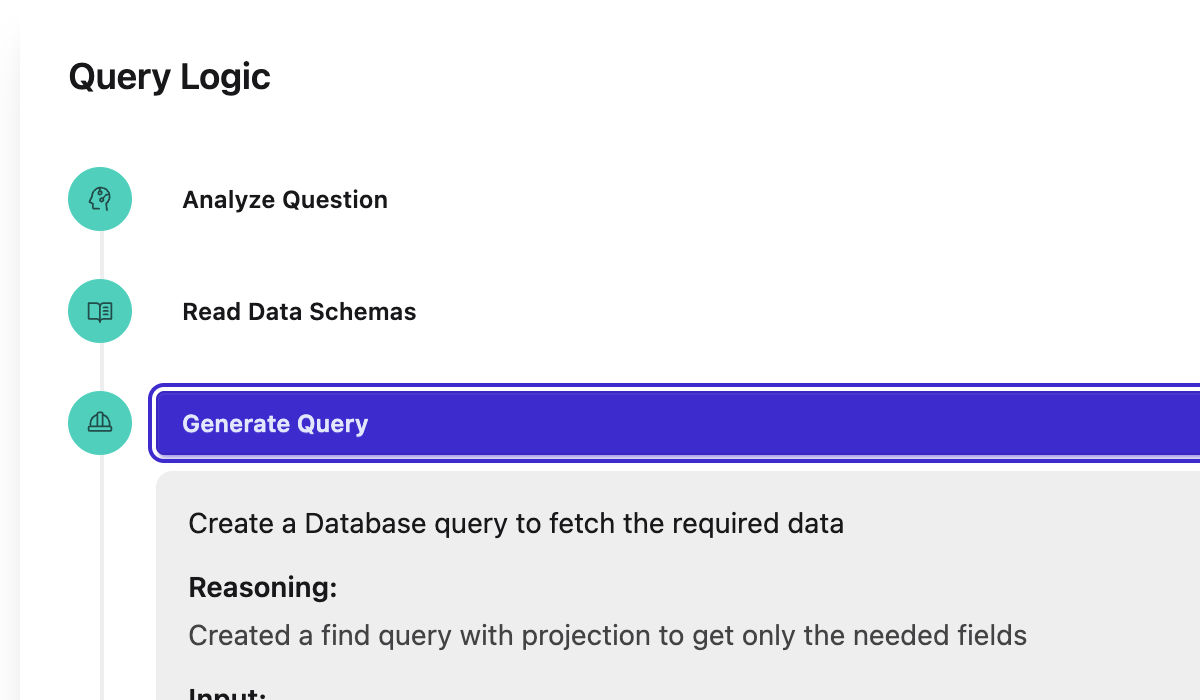The height and width of the screenshot is (700, 1200).
Task: Click the partially visible Input: label
Action: pyautogui.click(x=228, y=692)
